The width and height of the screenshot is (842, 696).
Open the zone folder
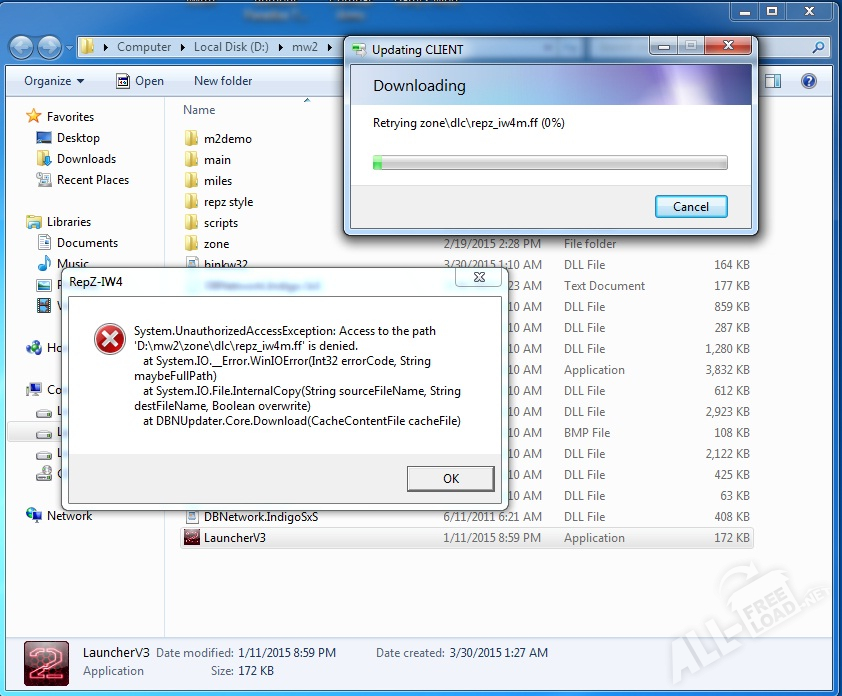(216, 244)
